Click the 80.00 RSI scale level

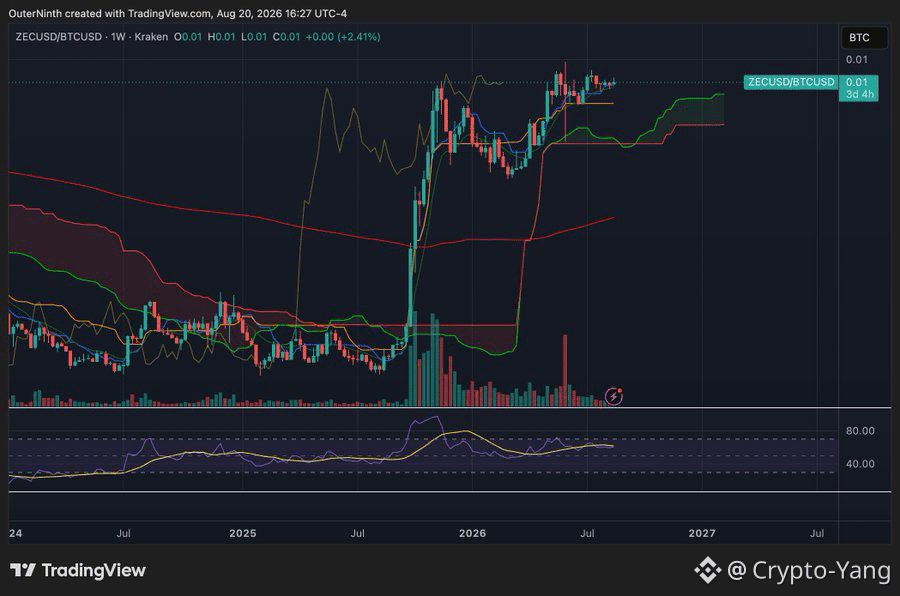click(860, 431)
